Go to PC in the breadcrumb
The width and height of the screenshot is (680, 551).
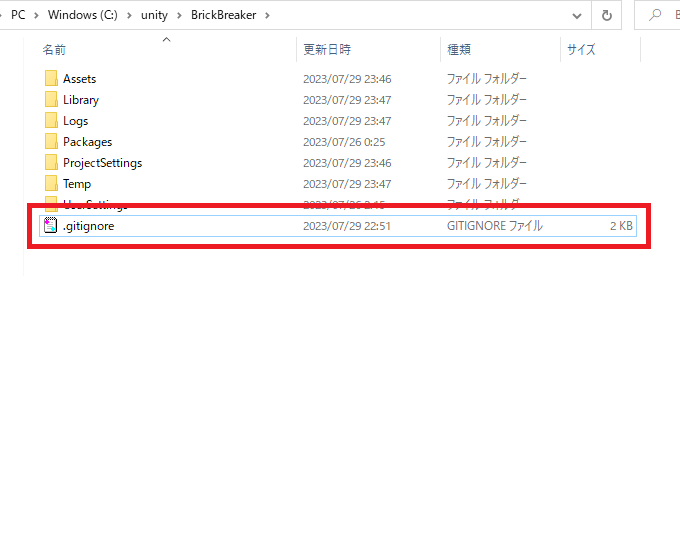(x=18, y=15)
